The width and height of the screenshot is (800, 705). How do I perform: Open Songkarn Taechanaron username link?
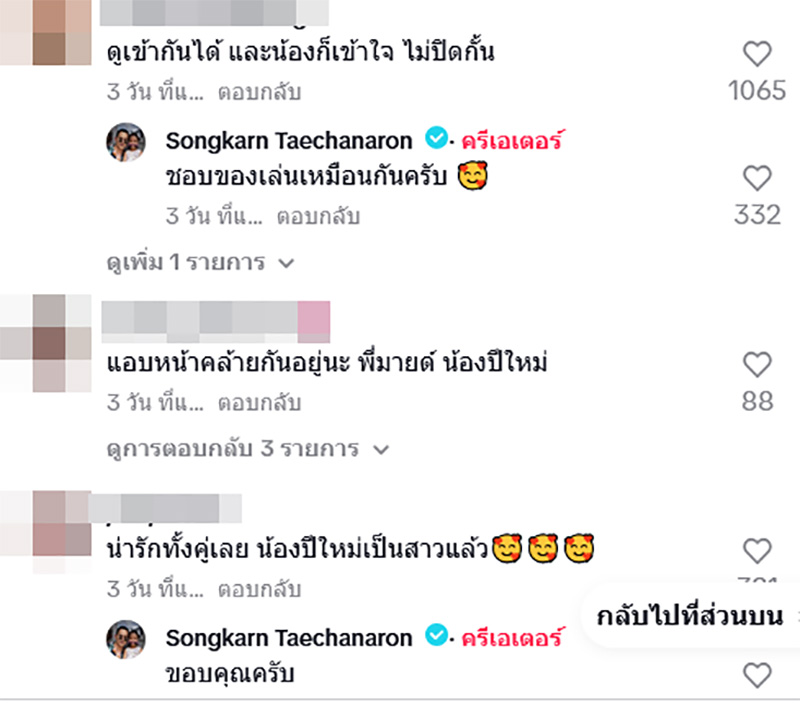coord(288,141)
